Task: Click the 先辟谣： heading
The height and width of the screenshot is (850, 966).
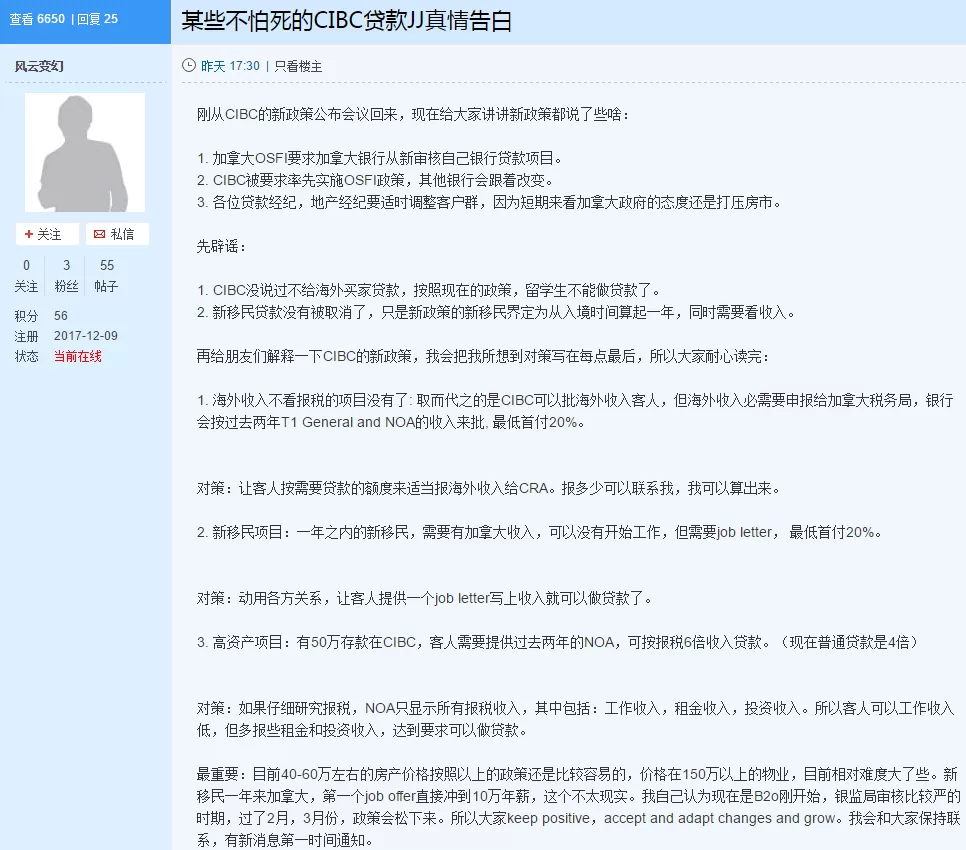Action: [221, 246]
